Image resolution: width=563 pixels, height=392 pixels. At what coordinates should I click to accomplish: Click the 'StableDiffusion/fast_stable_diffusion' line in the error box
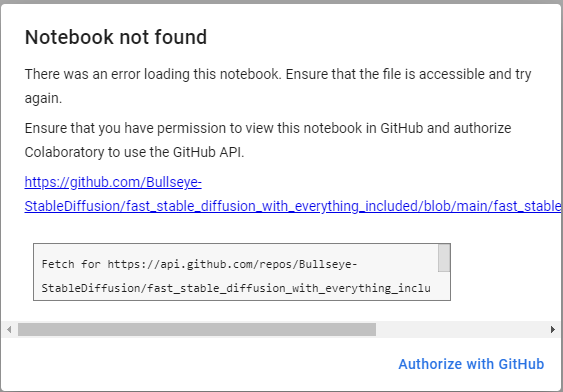(236, 288)
